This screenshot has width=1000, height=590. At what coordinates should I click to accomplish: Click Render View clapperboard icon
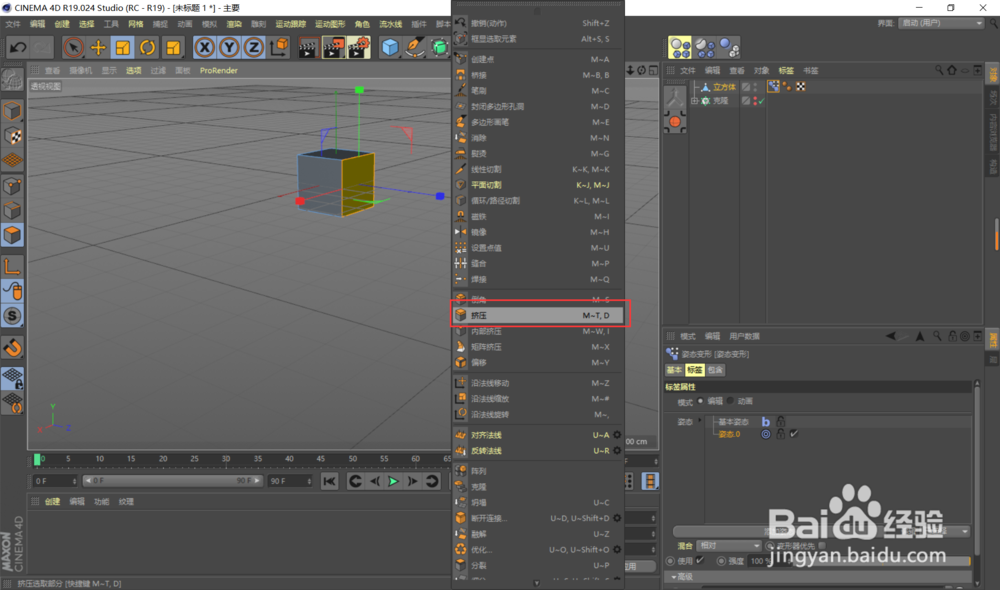307,47
